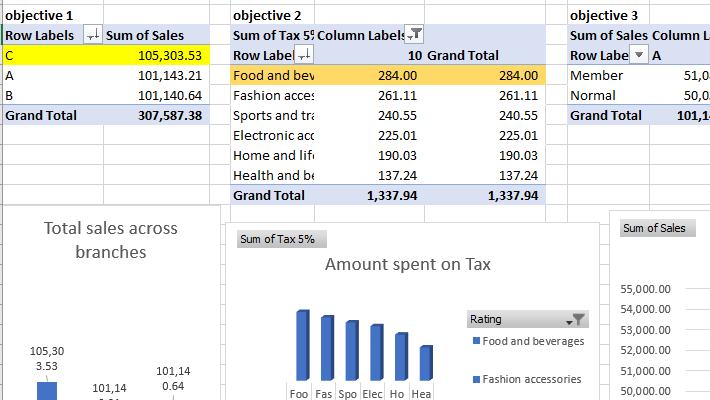Open Row Labels dropdown in objective 3 pivot
The width and height of the screenshot is (710, 400).
coord(639,55)
